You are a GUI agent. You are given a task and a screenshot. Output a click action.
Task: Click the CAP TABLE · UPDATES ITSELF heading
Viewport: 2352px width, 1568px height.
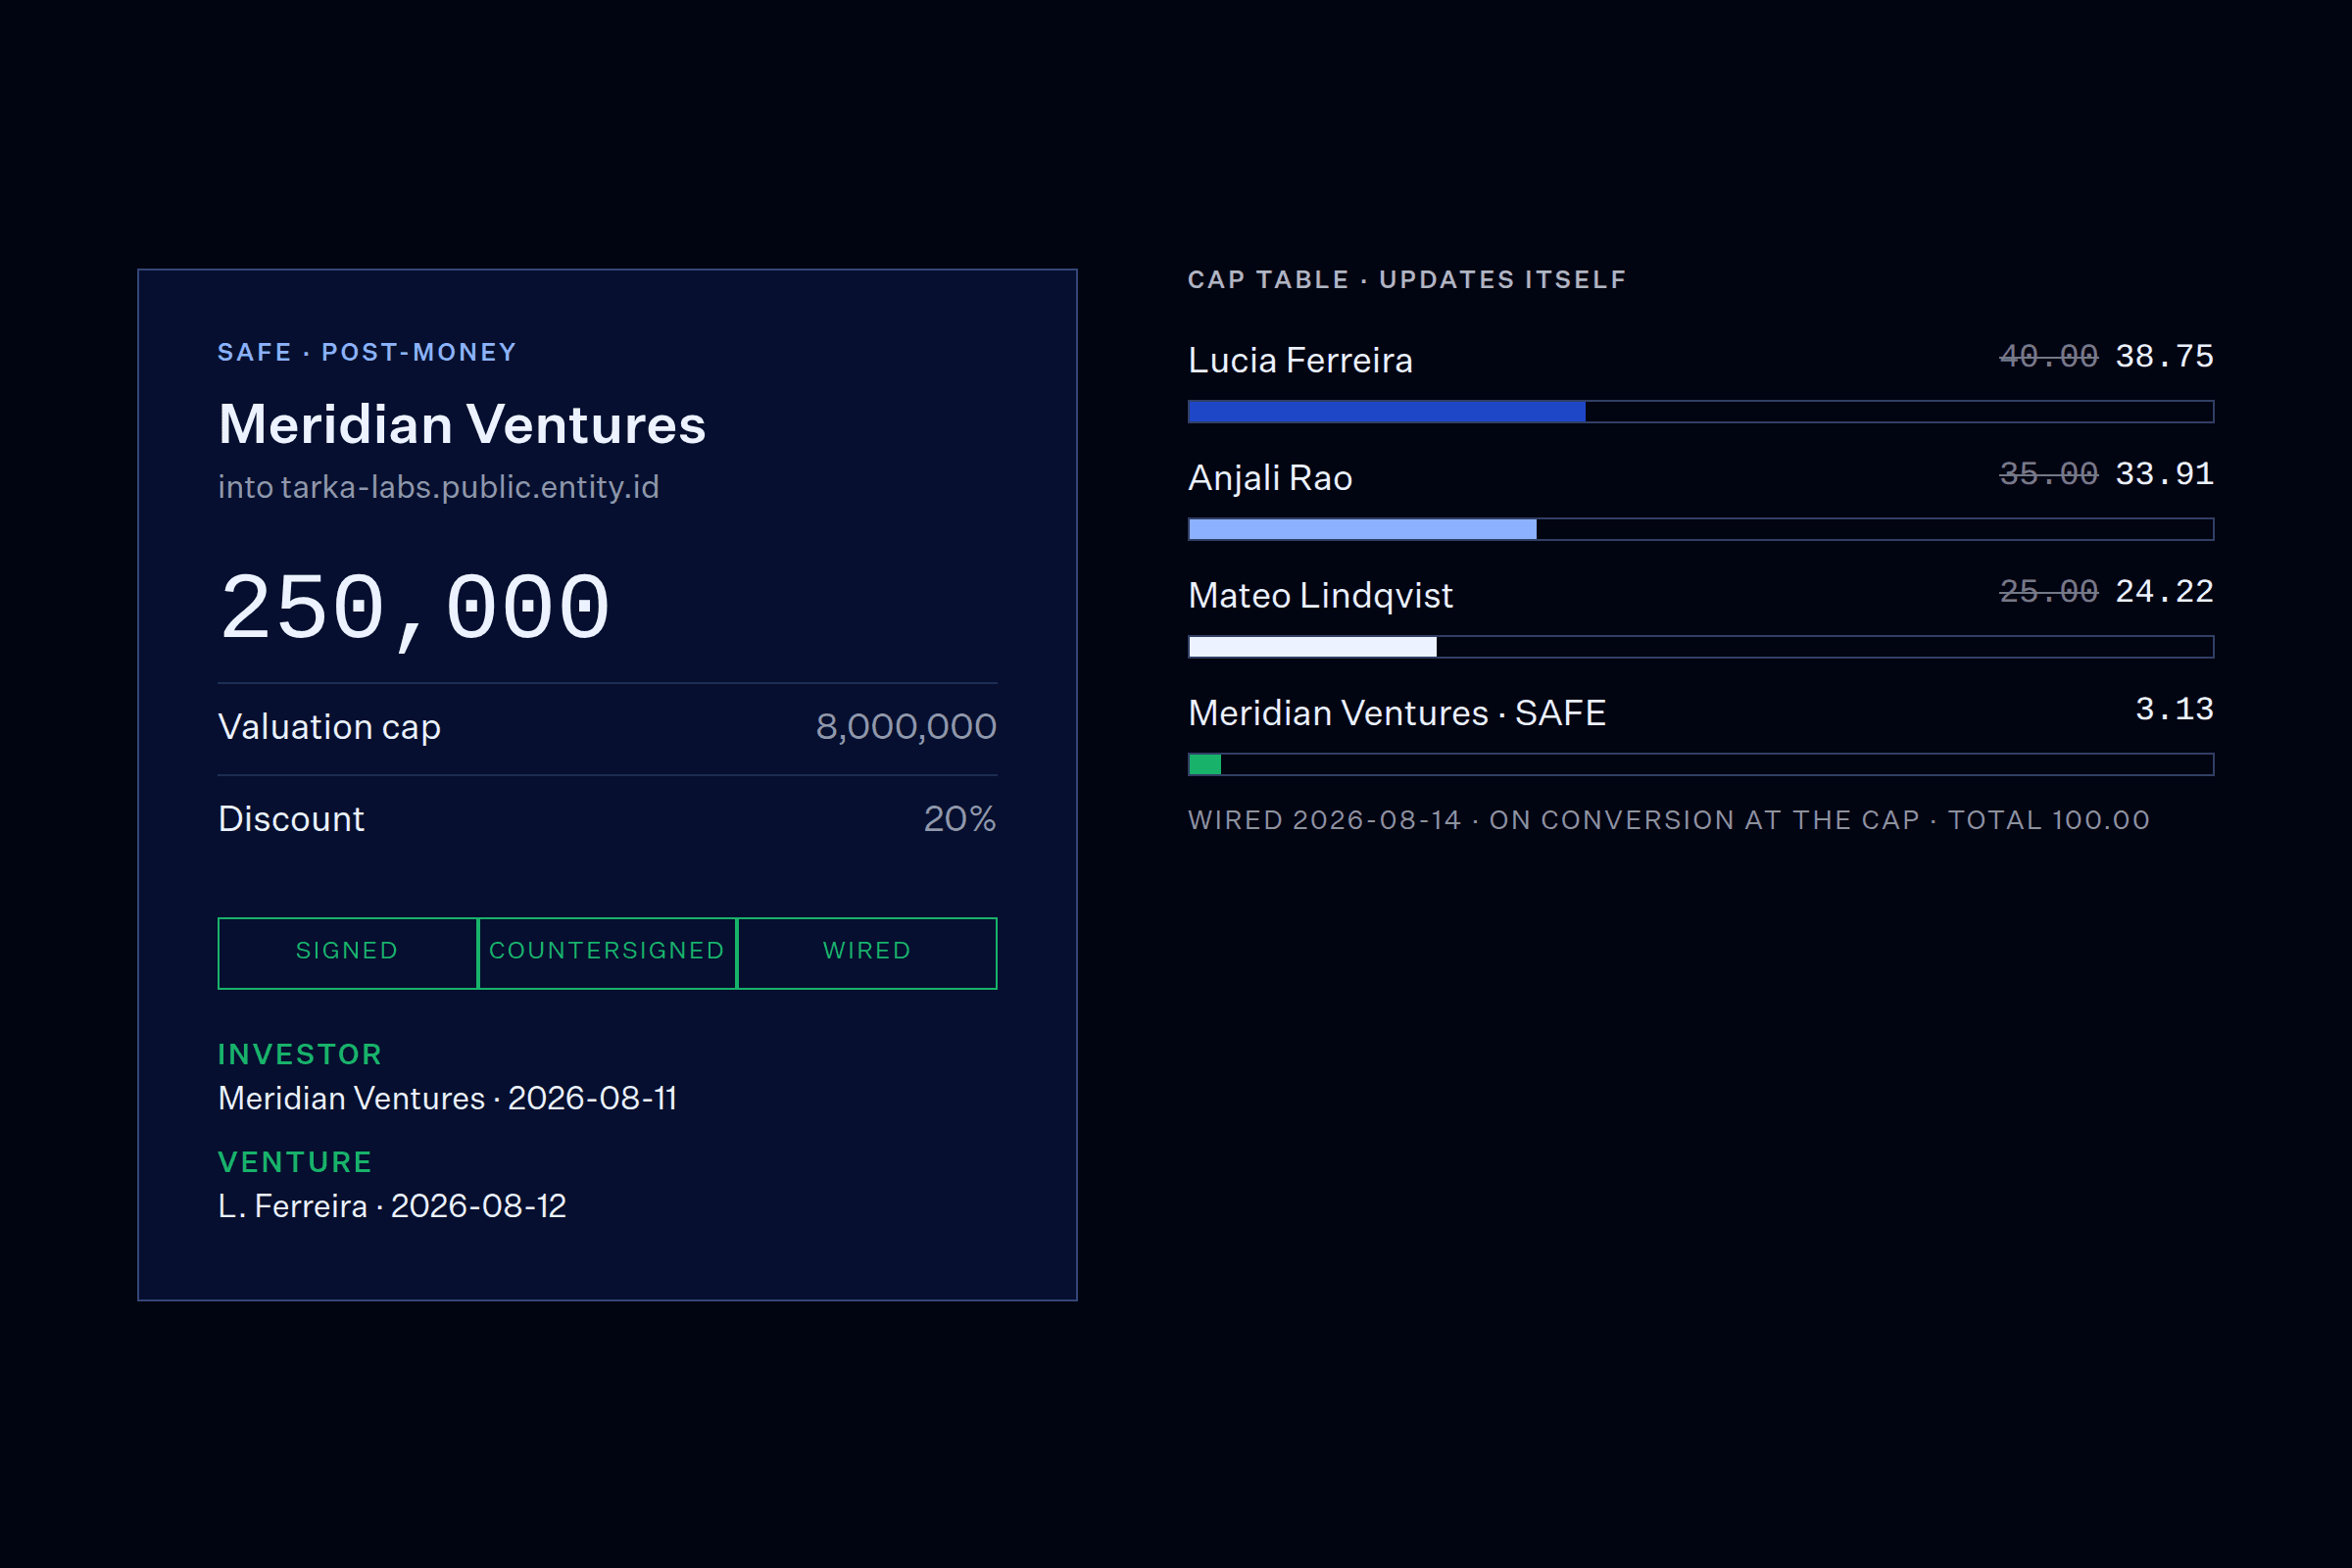(1407, 279)
